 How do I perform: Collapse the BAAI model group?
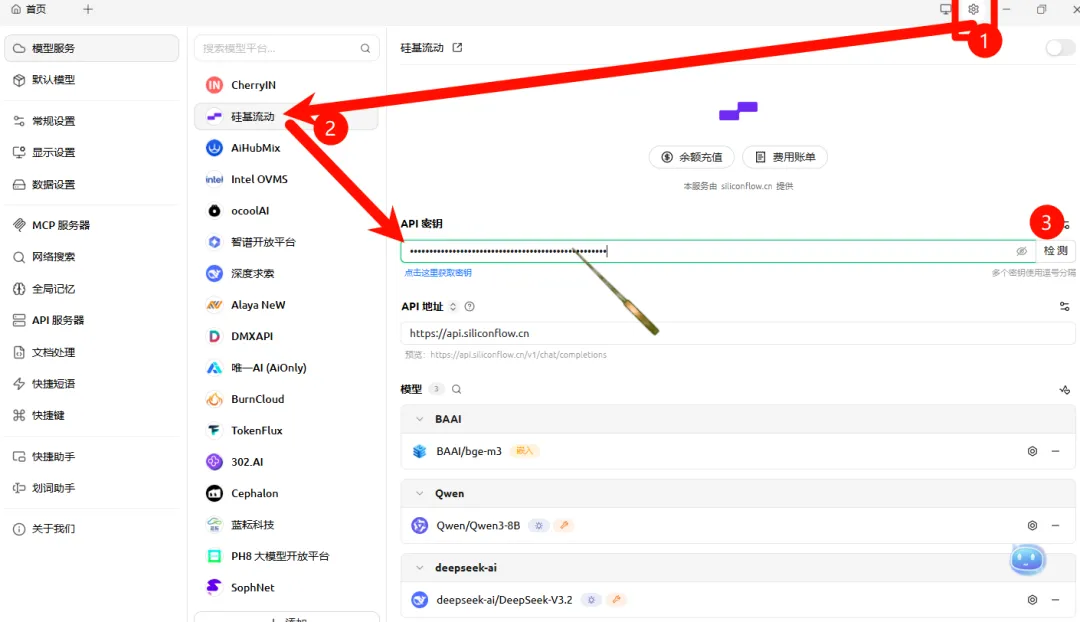(419, 419)
